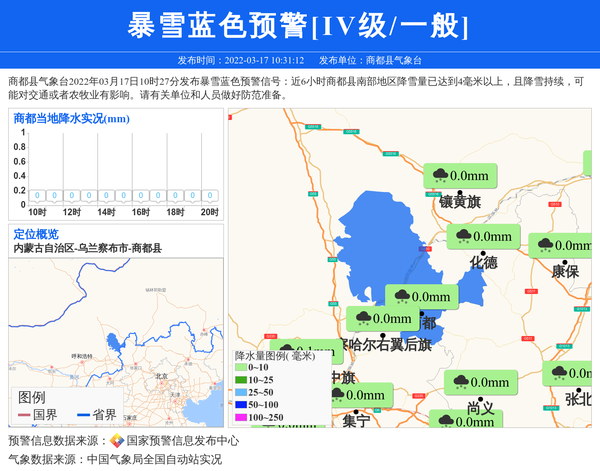Click the snow cloud icon above 化德
Screen dimensions: 600x471
463,236
